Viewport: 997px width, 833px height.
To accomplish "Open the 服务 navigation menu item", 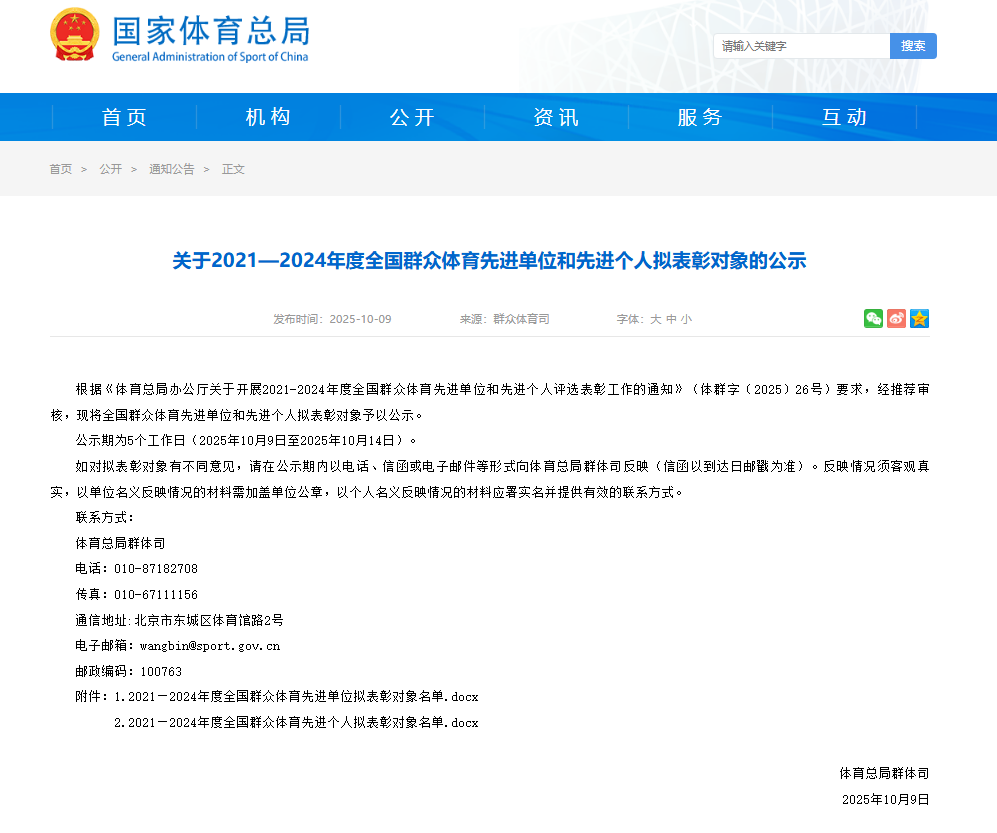I will point(701,117).
